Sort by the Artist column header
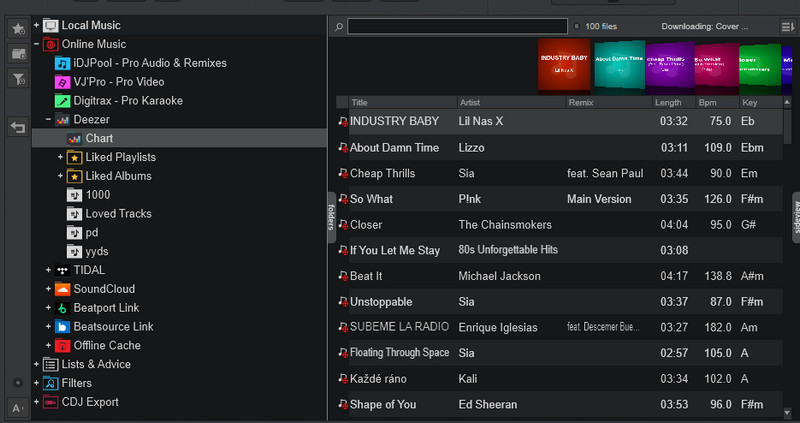800x423 pixels. pyautogui.click(x=511, y=103)
